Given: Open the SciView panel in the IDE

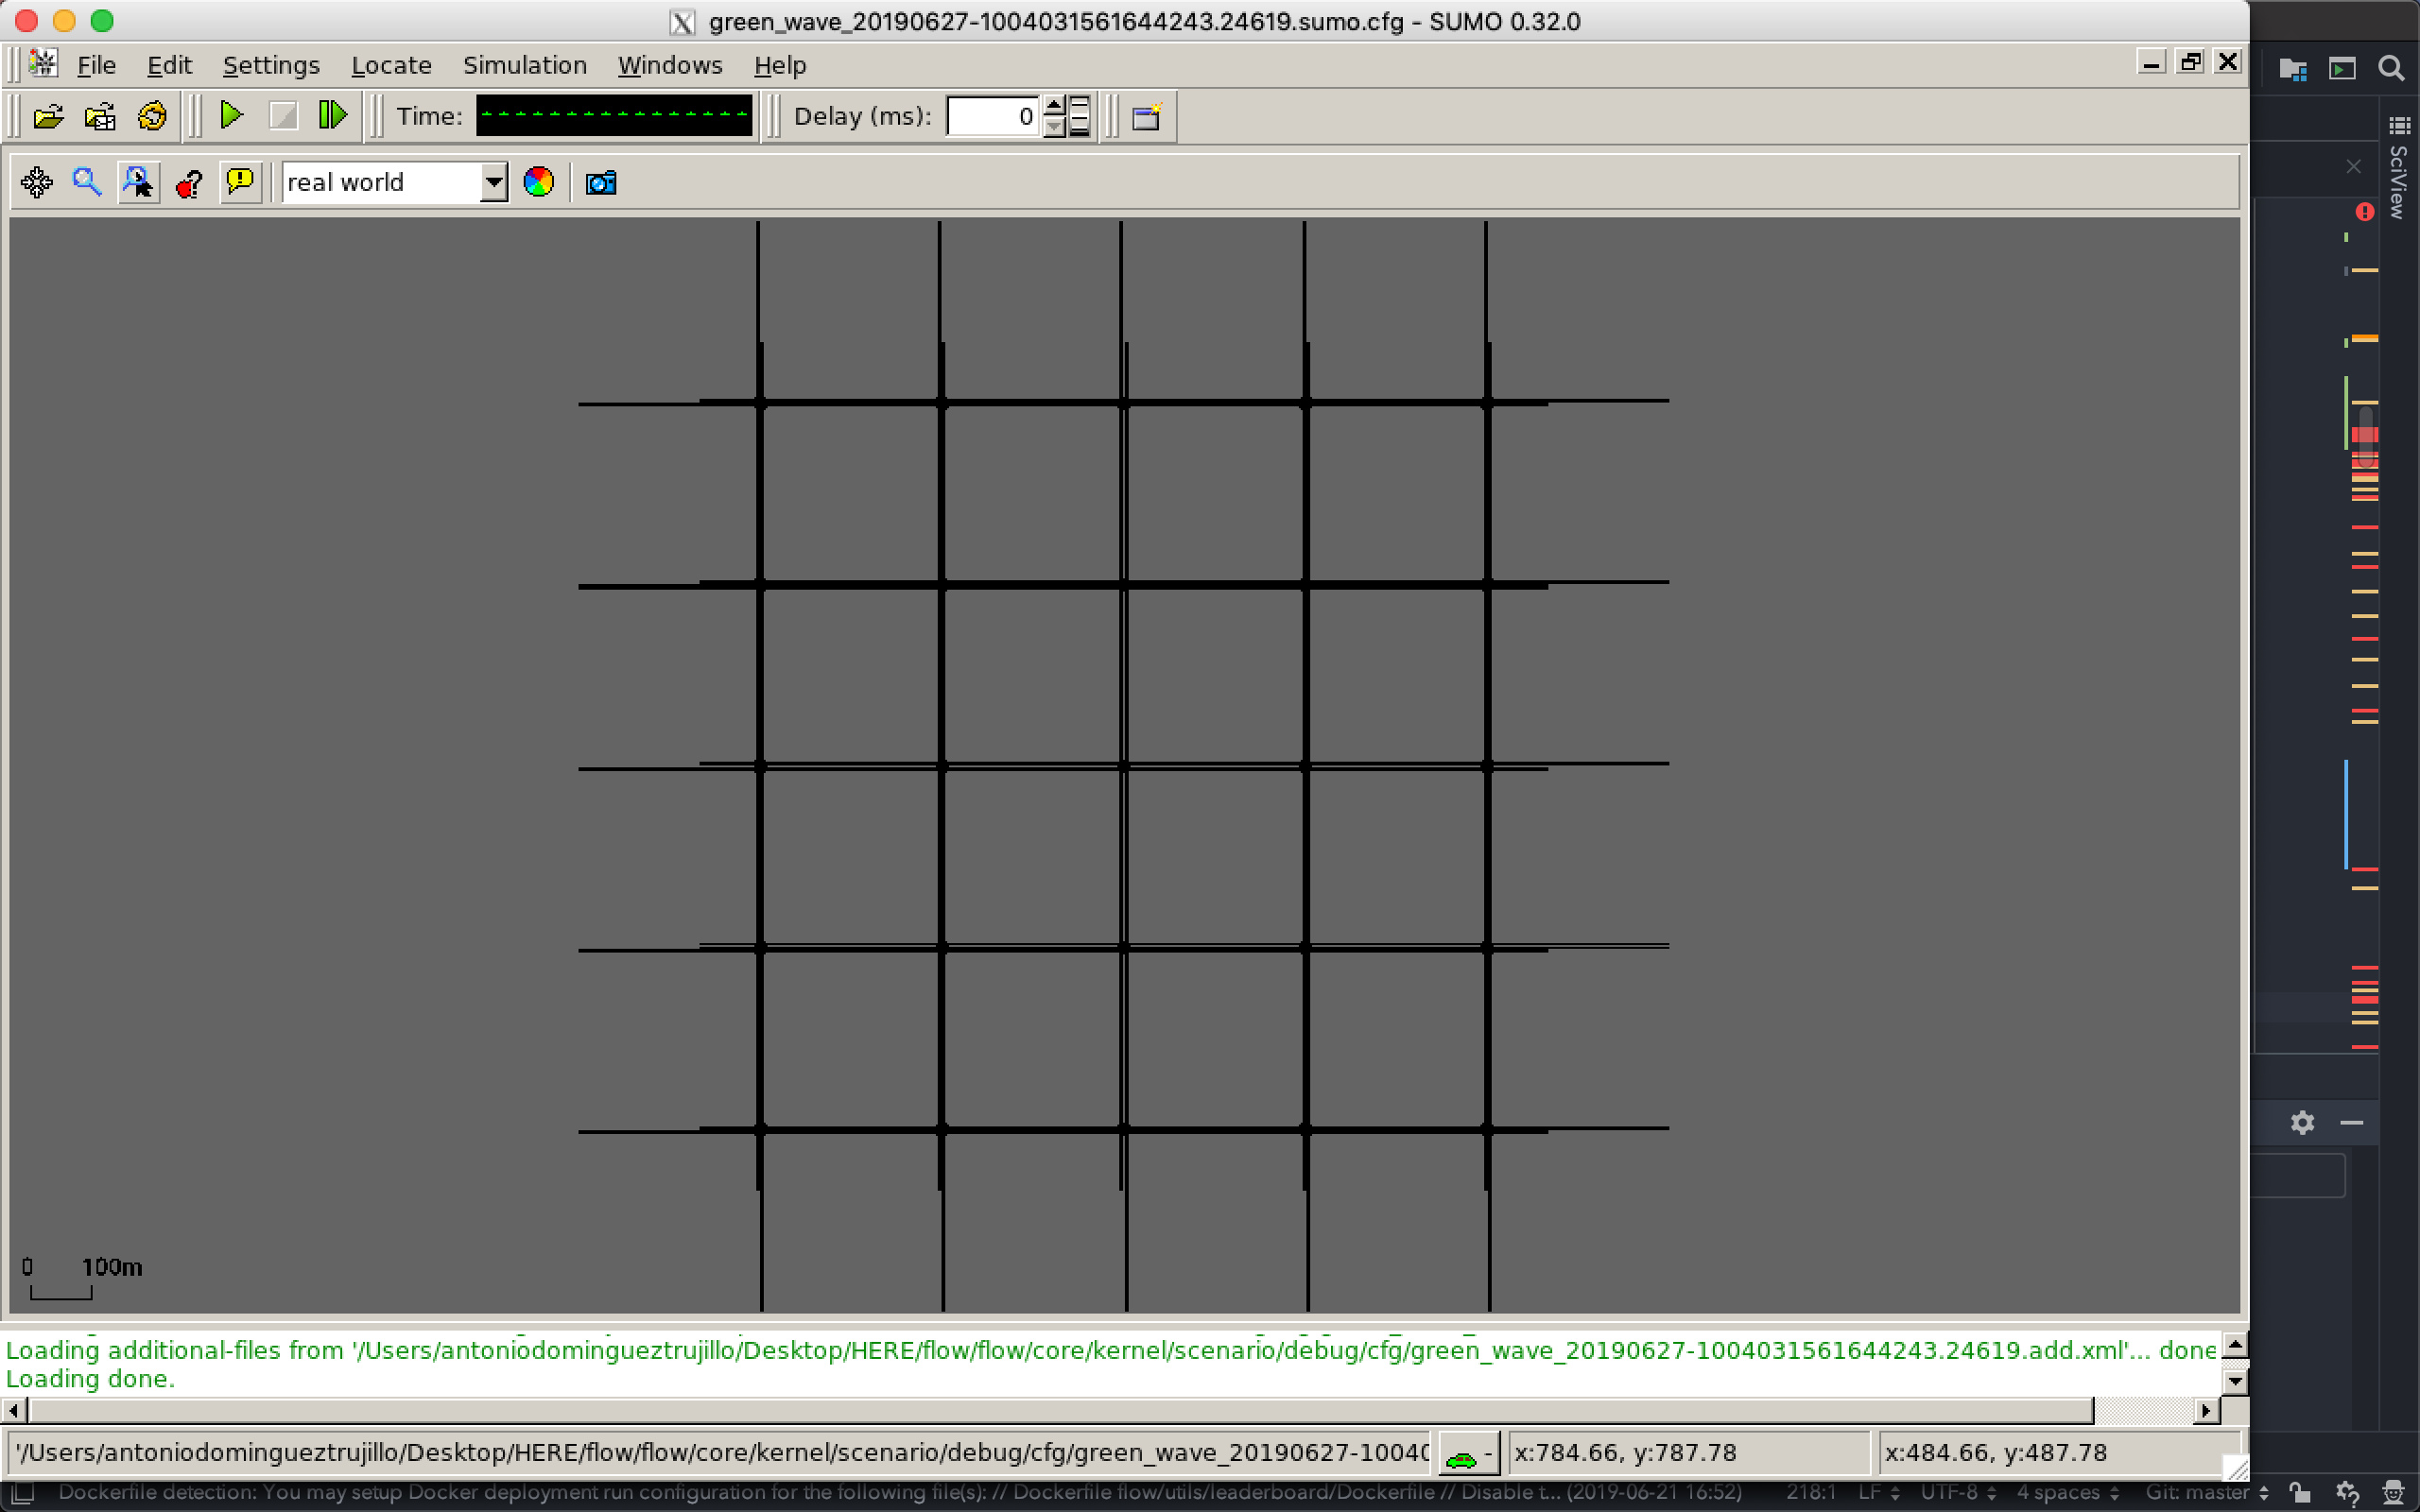Looking at the screenshot, I should tap(2398, 170).
